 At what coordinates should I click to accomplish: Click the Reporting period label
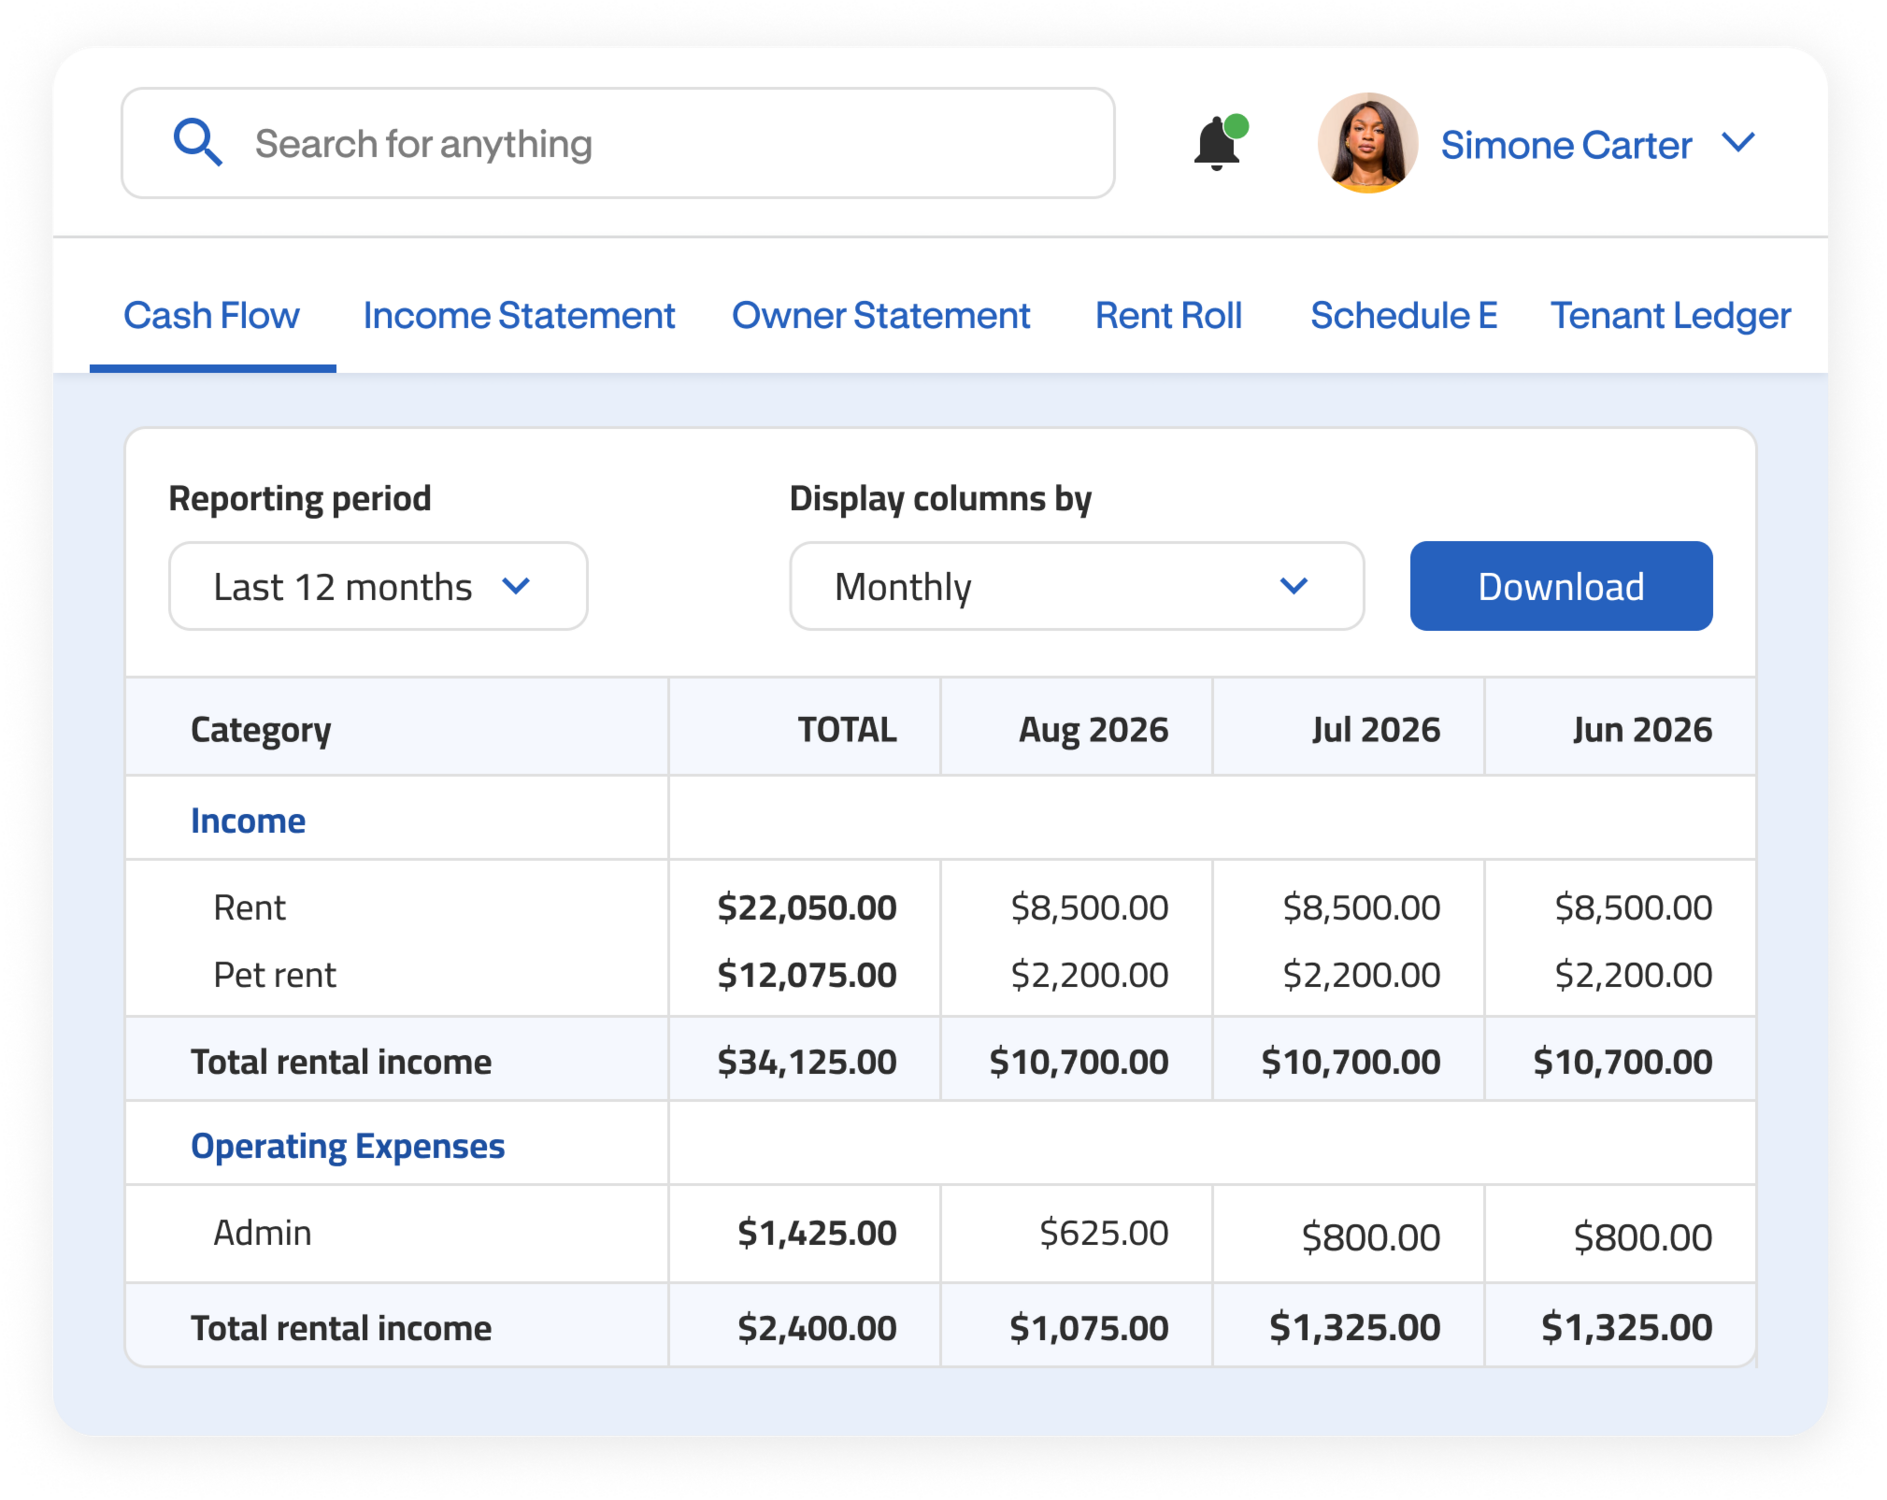tap(300, 498)
